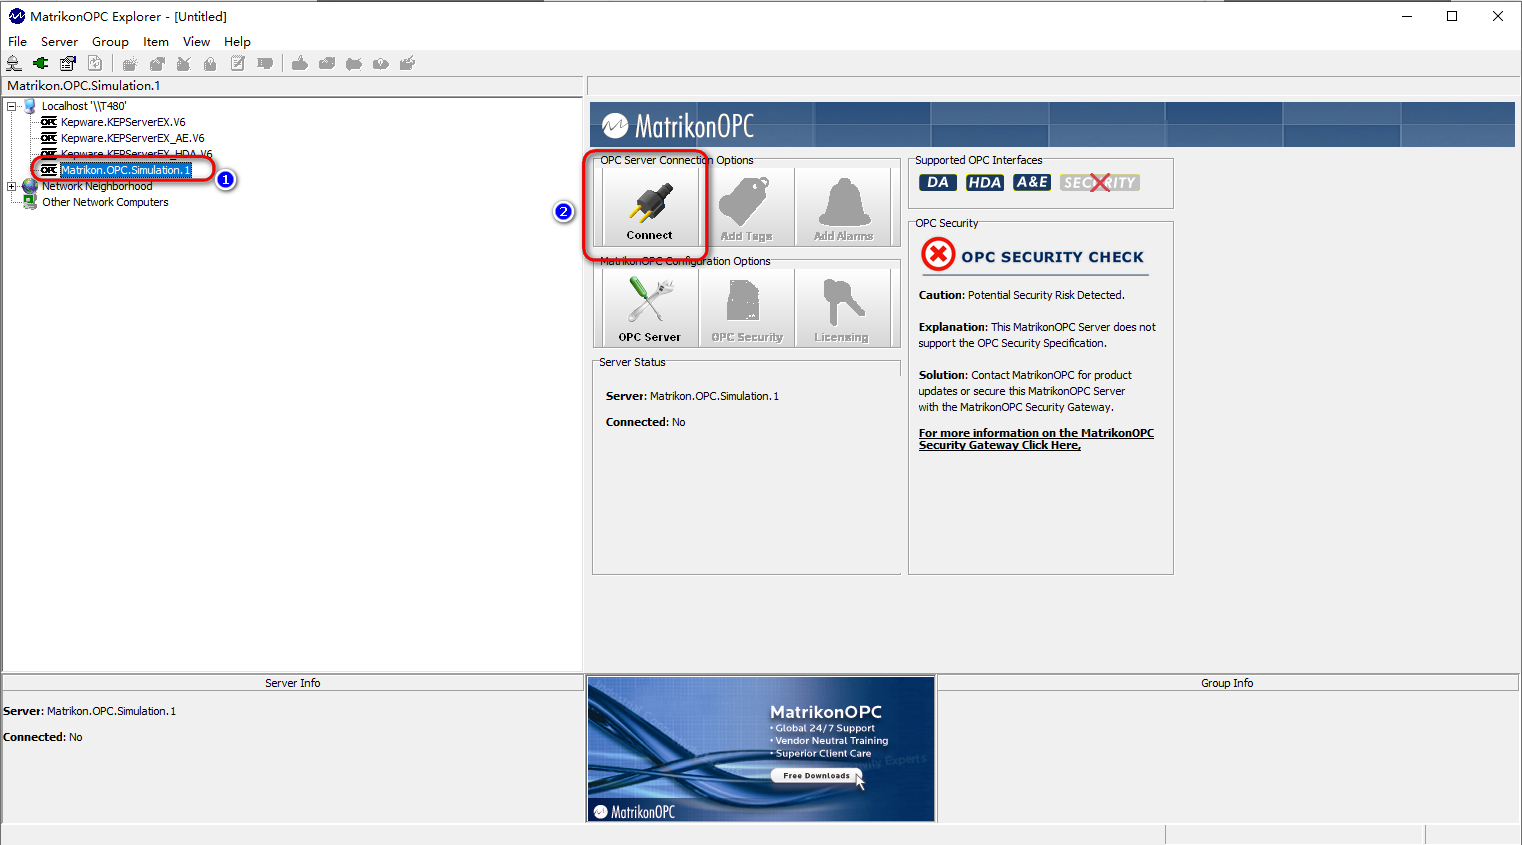Click the network servers toolbar icon
Screen dimensions: 1522x845
(x=14, y=63)
